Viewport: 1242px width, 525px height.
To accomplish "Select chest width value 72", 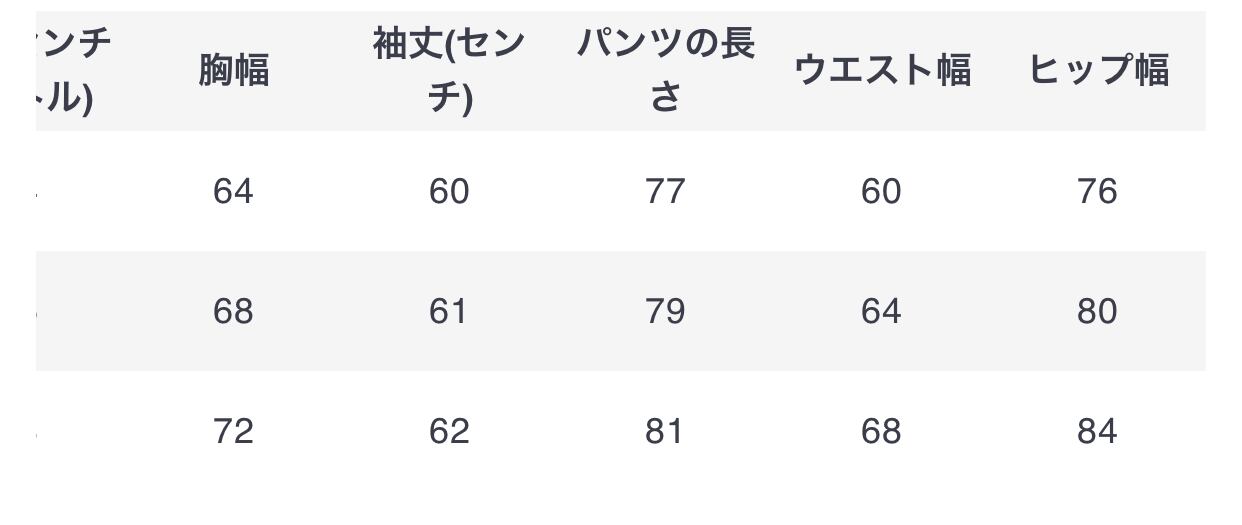I will pos(233,431).
